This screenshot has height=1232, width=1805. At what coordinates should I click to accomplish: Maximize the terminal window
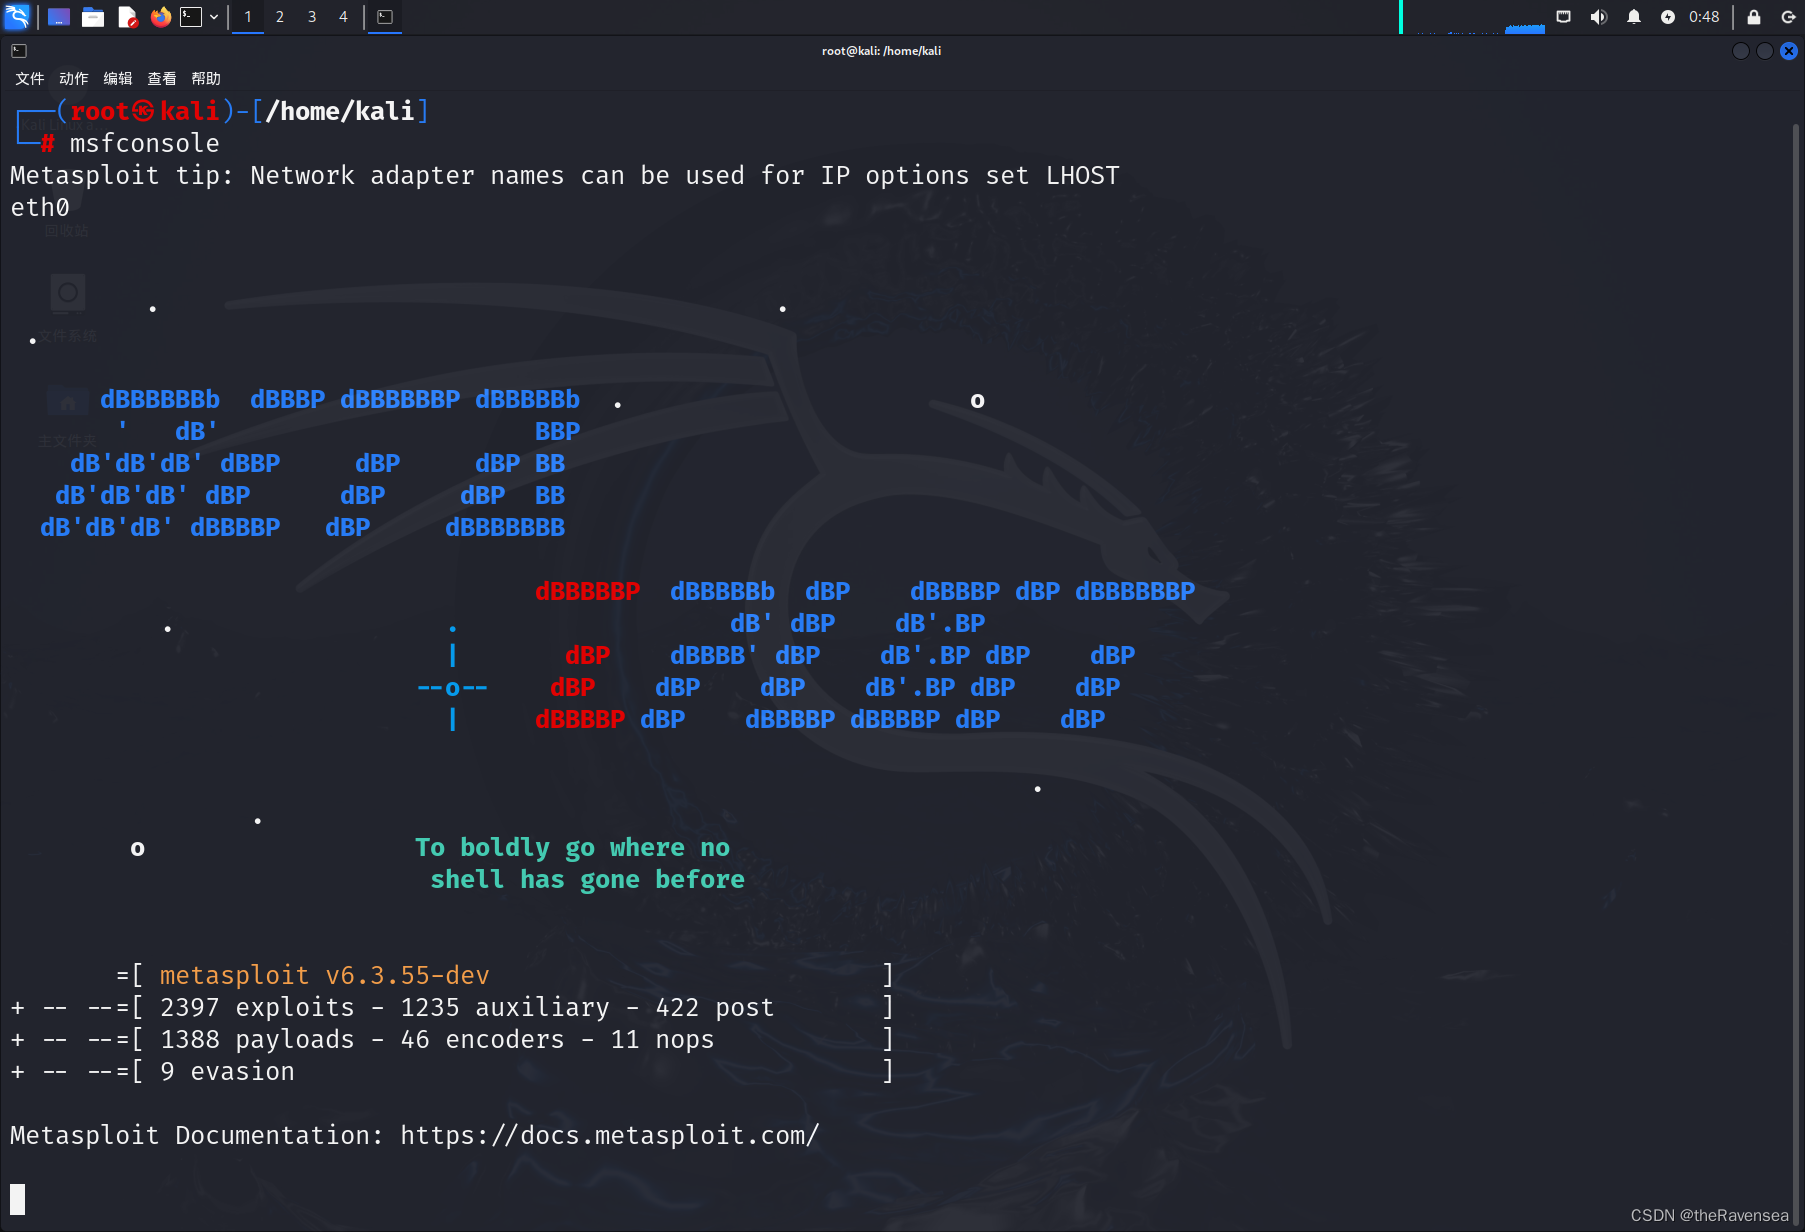coord(1765,51)
